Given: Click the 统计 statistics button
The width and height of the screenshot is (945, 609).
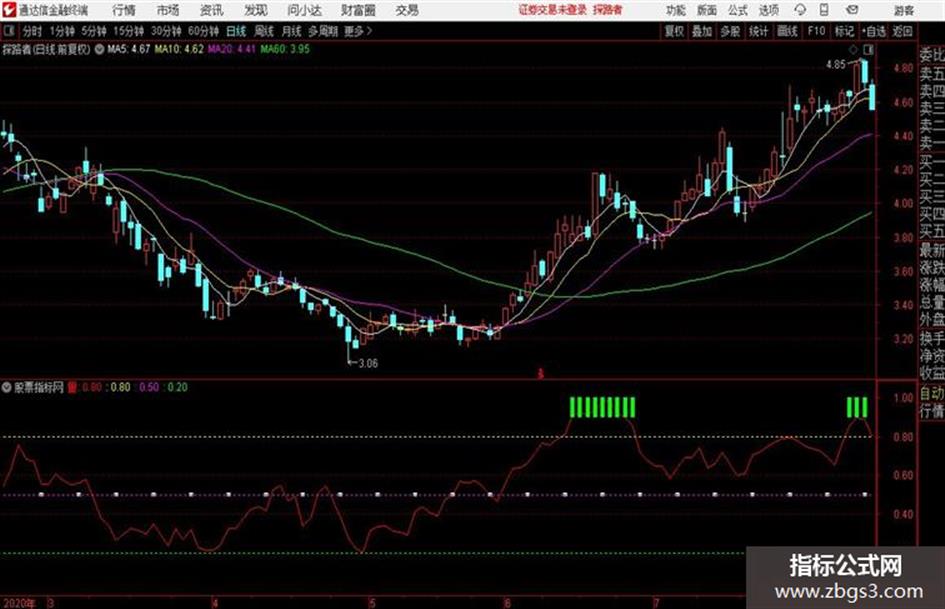Looking at the screenshot, I should tap(758, 31).
